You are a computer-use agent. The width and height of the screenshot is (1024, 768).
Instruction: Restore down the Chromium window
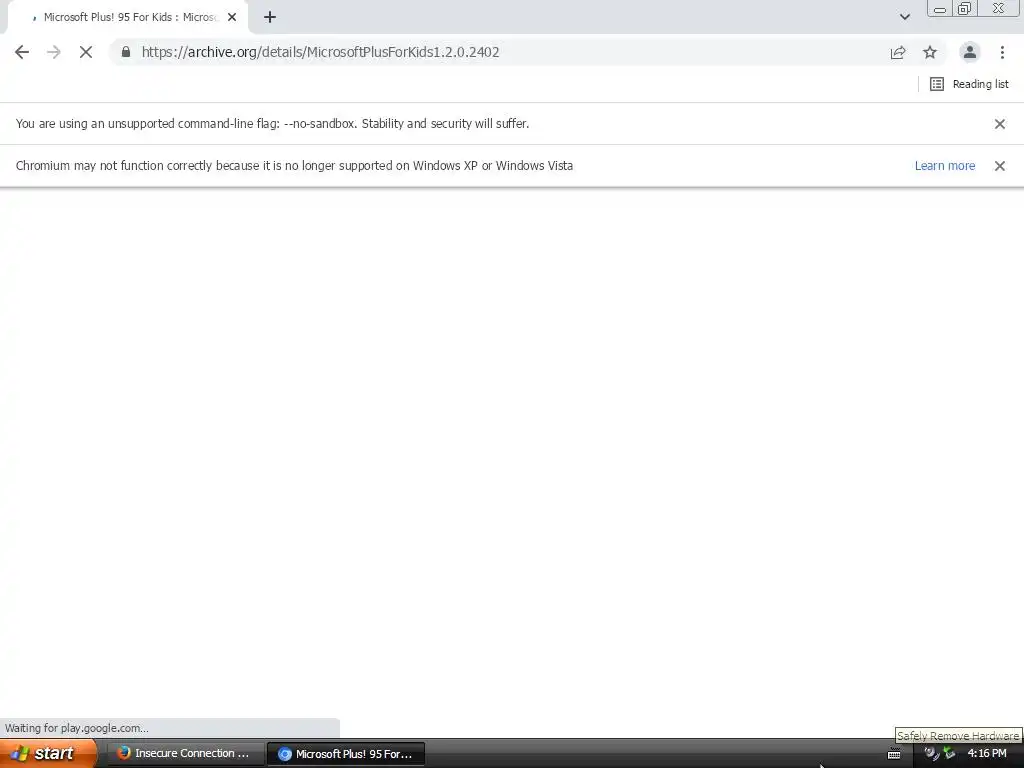965,9
